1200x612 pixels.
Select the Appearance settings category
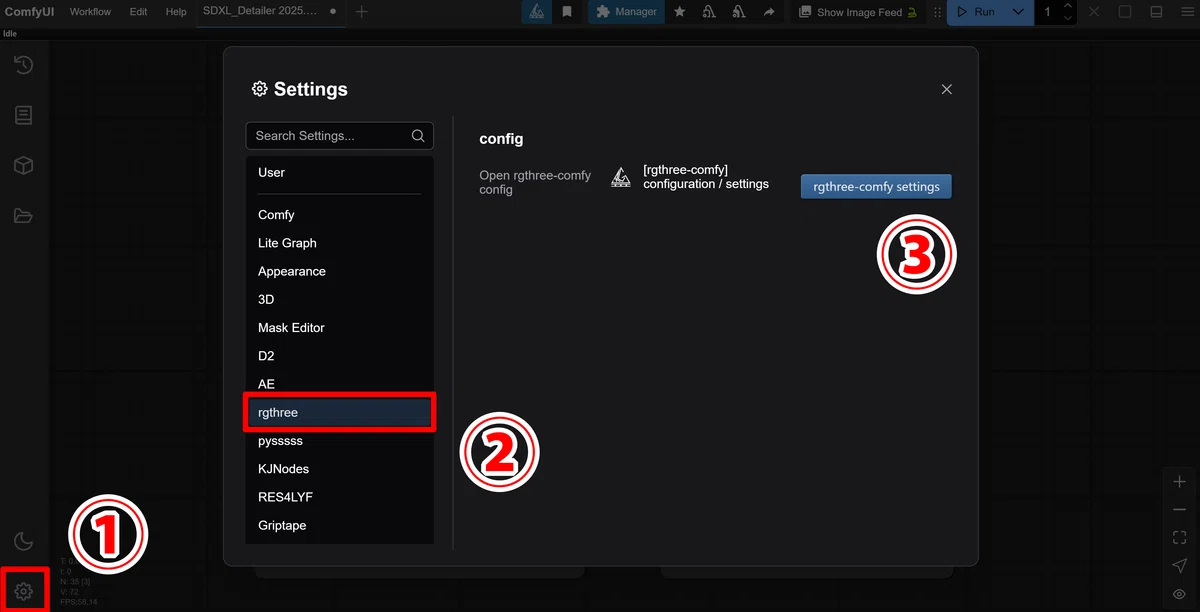click(x=339, y=271)
